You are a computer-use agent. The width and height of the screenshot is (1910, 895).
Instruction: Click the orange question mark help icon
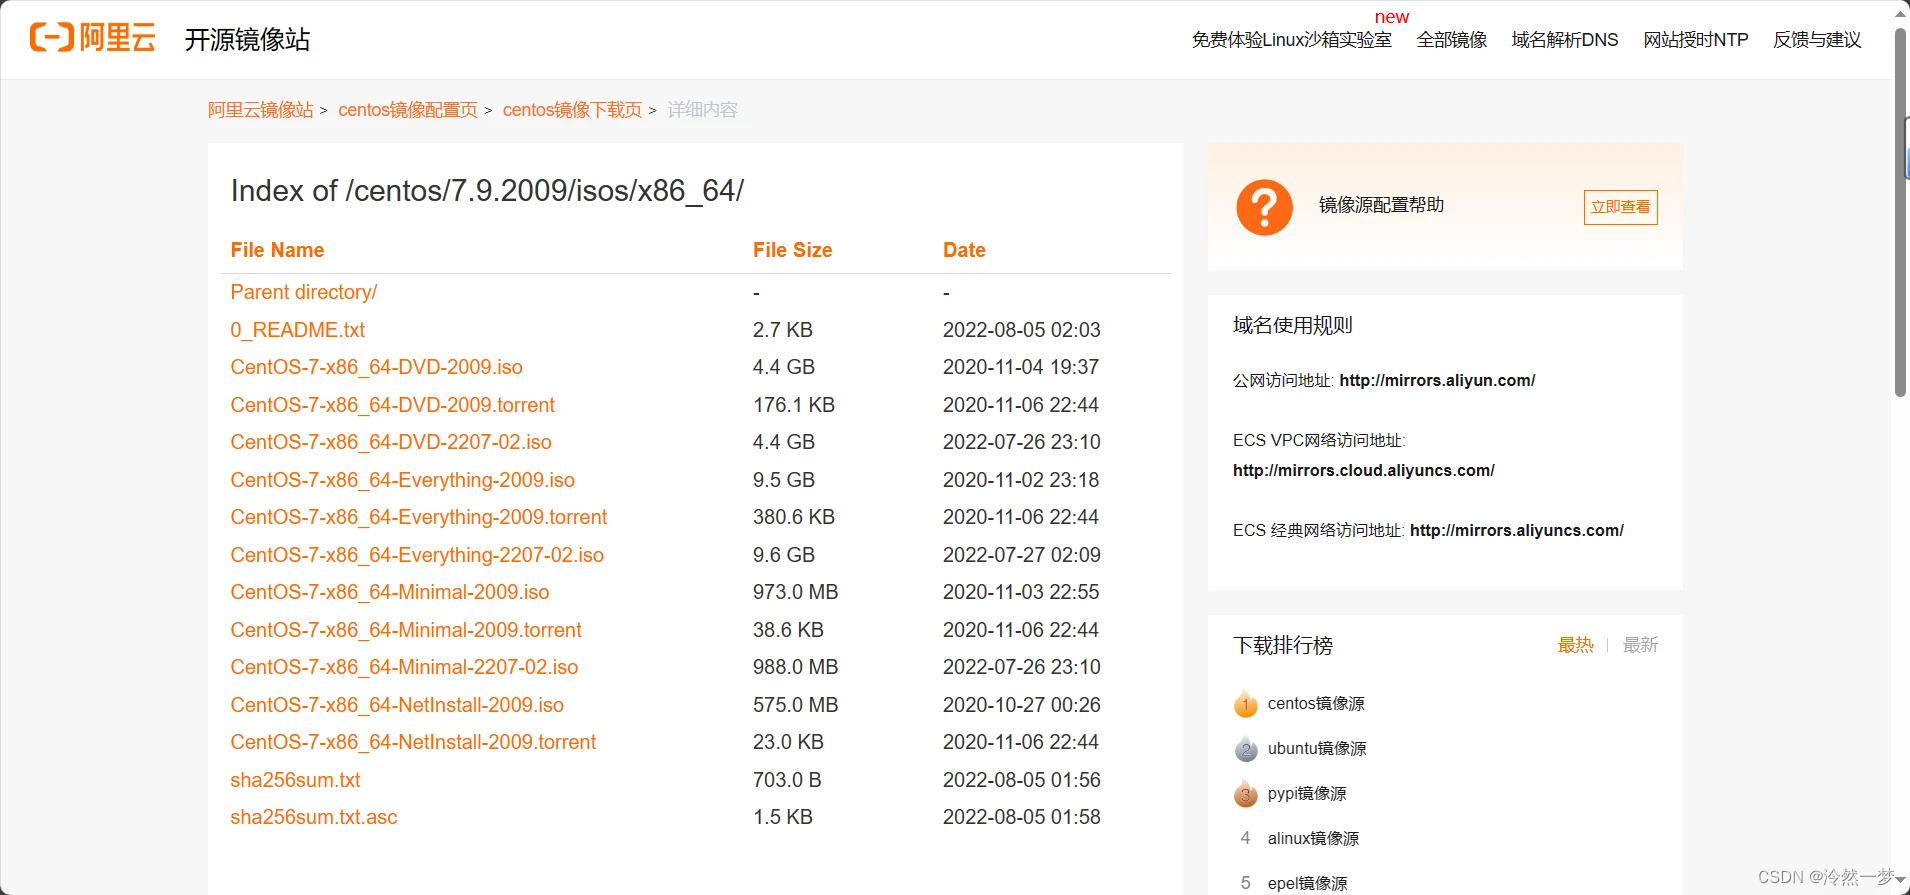click(1264, 207)
